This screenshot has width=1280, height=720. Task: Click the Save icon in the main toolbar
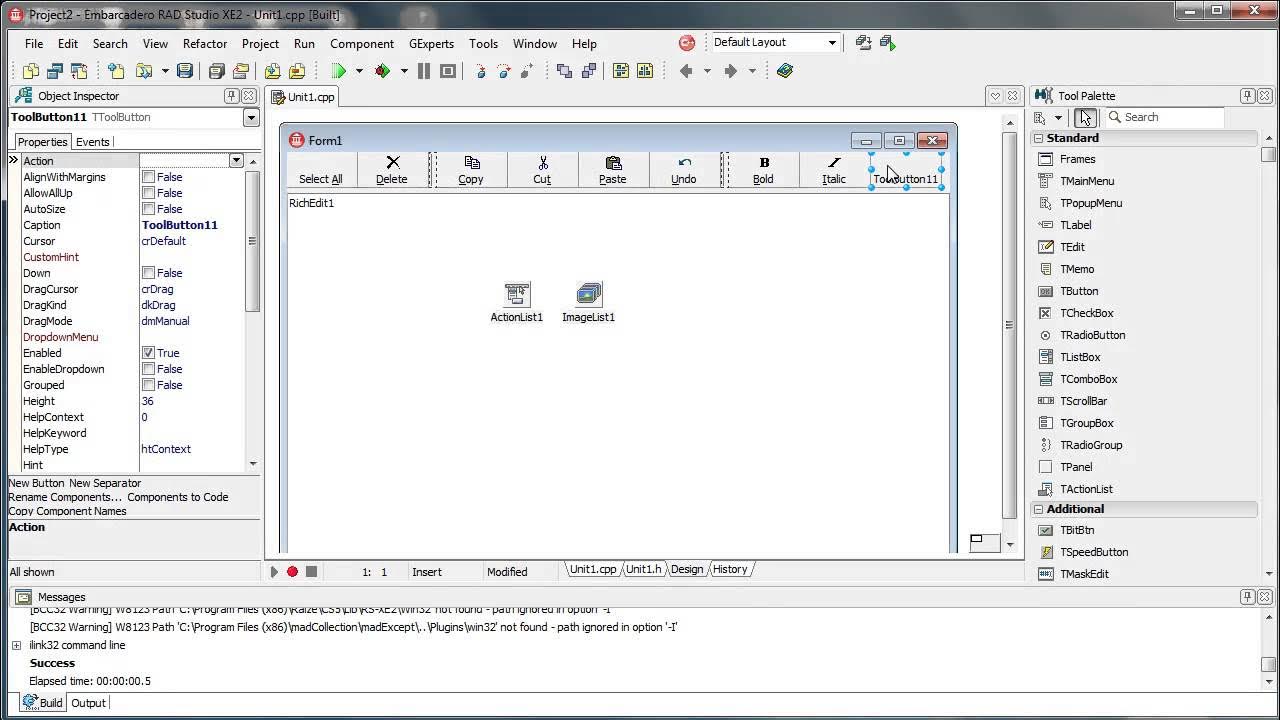click(184, 71)
